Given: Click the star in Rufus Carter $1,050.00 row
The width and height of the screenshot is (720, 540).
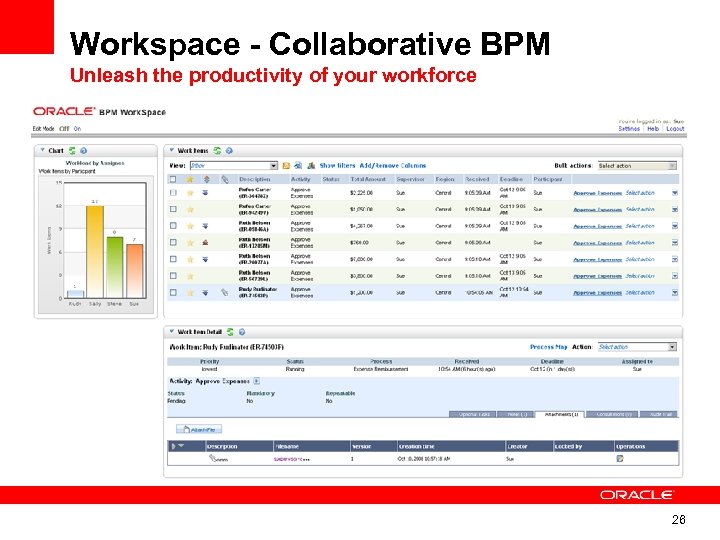Looking at the screenshot, I should (x=190, y=209).
